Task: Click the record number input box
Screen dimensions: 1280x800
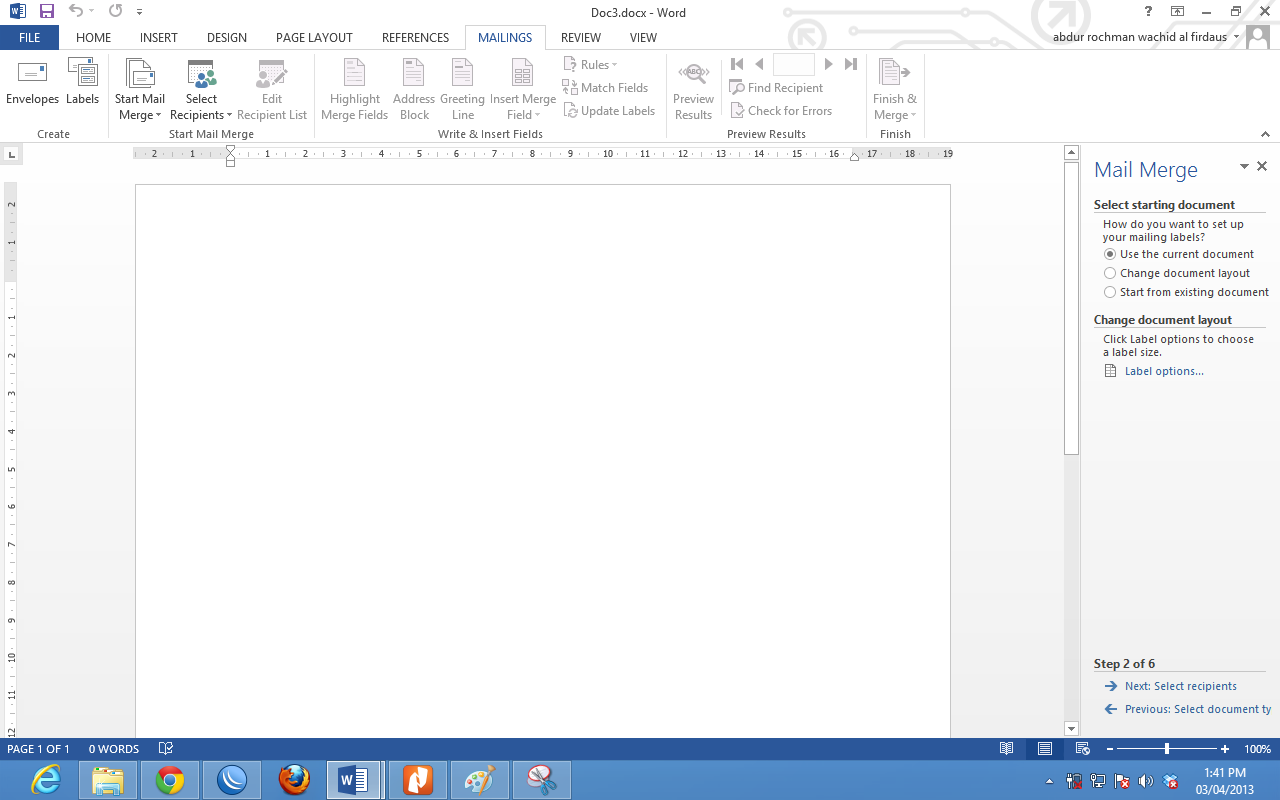Action: pos(794,64)
